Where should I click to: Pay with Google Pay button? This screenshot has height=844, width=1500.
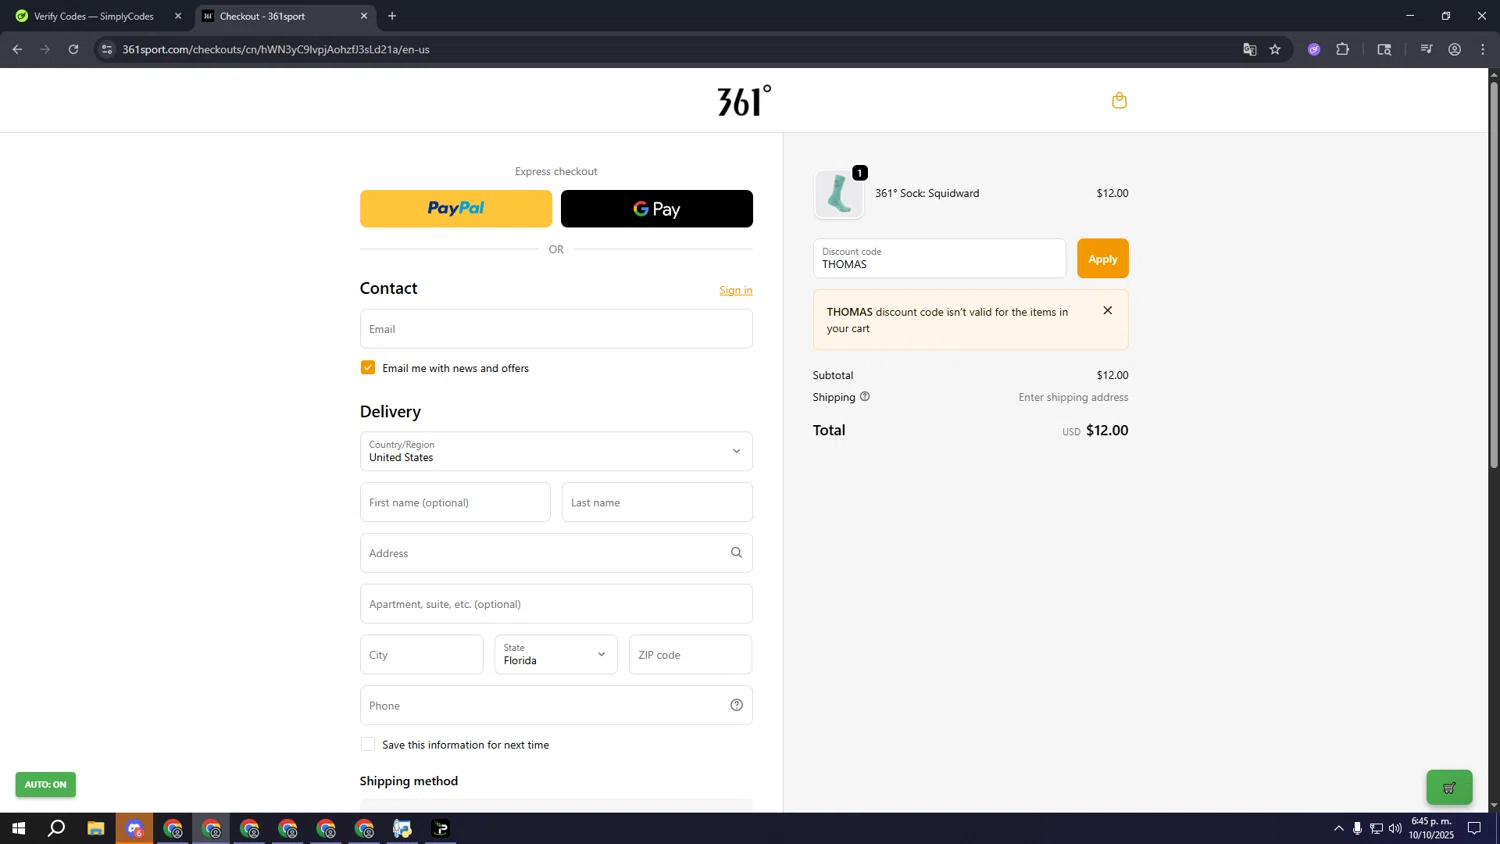(657, 209)
